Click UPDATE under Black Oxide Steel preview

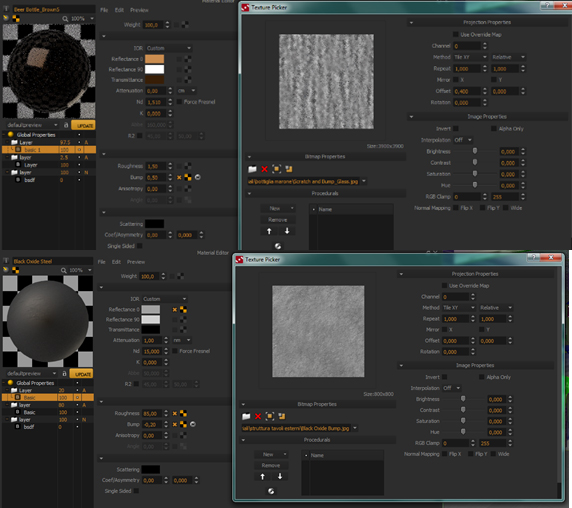tap(81, 374)
